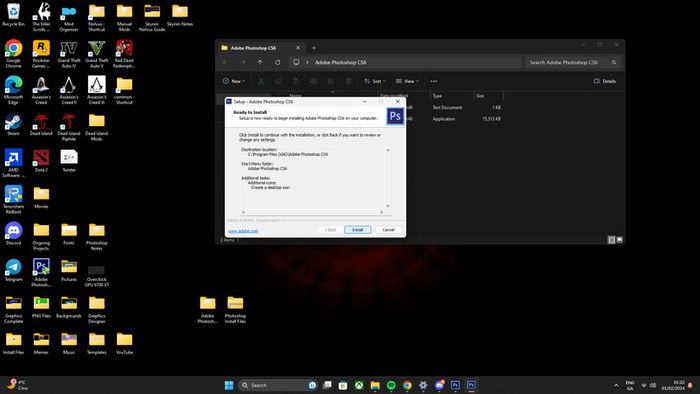The width and height of the screenshot is (700, 394).
Task: Click the Search Adobe Photoshop CS6 field
Action: pyautogui.click(x=573, y=62)
